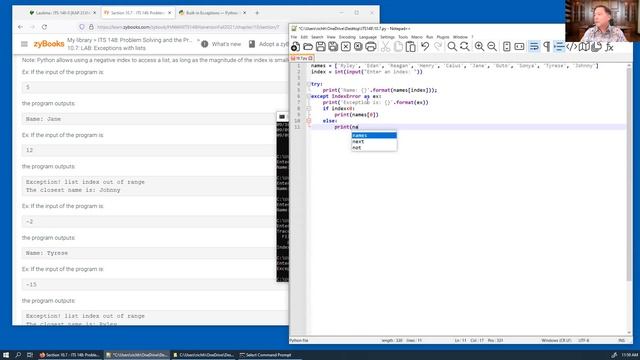Viewport: 640px width, 360px height.
Task: Open the Language menu
Action: click(x=368, y=37)
